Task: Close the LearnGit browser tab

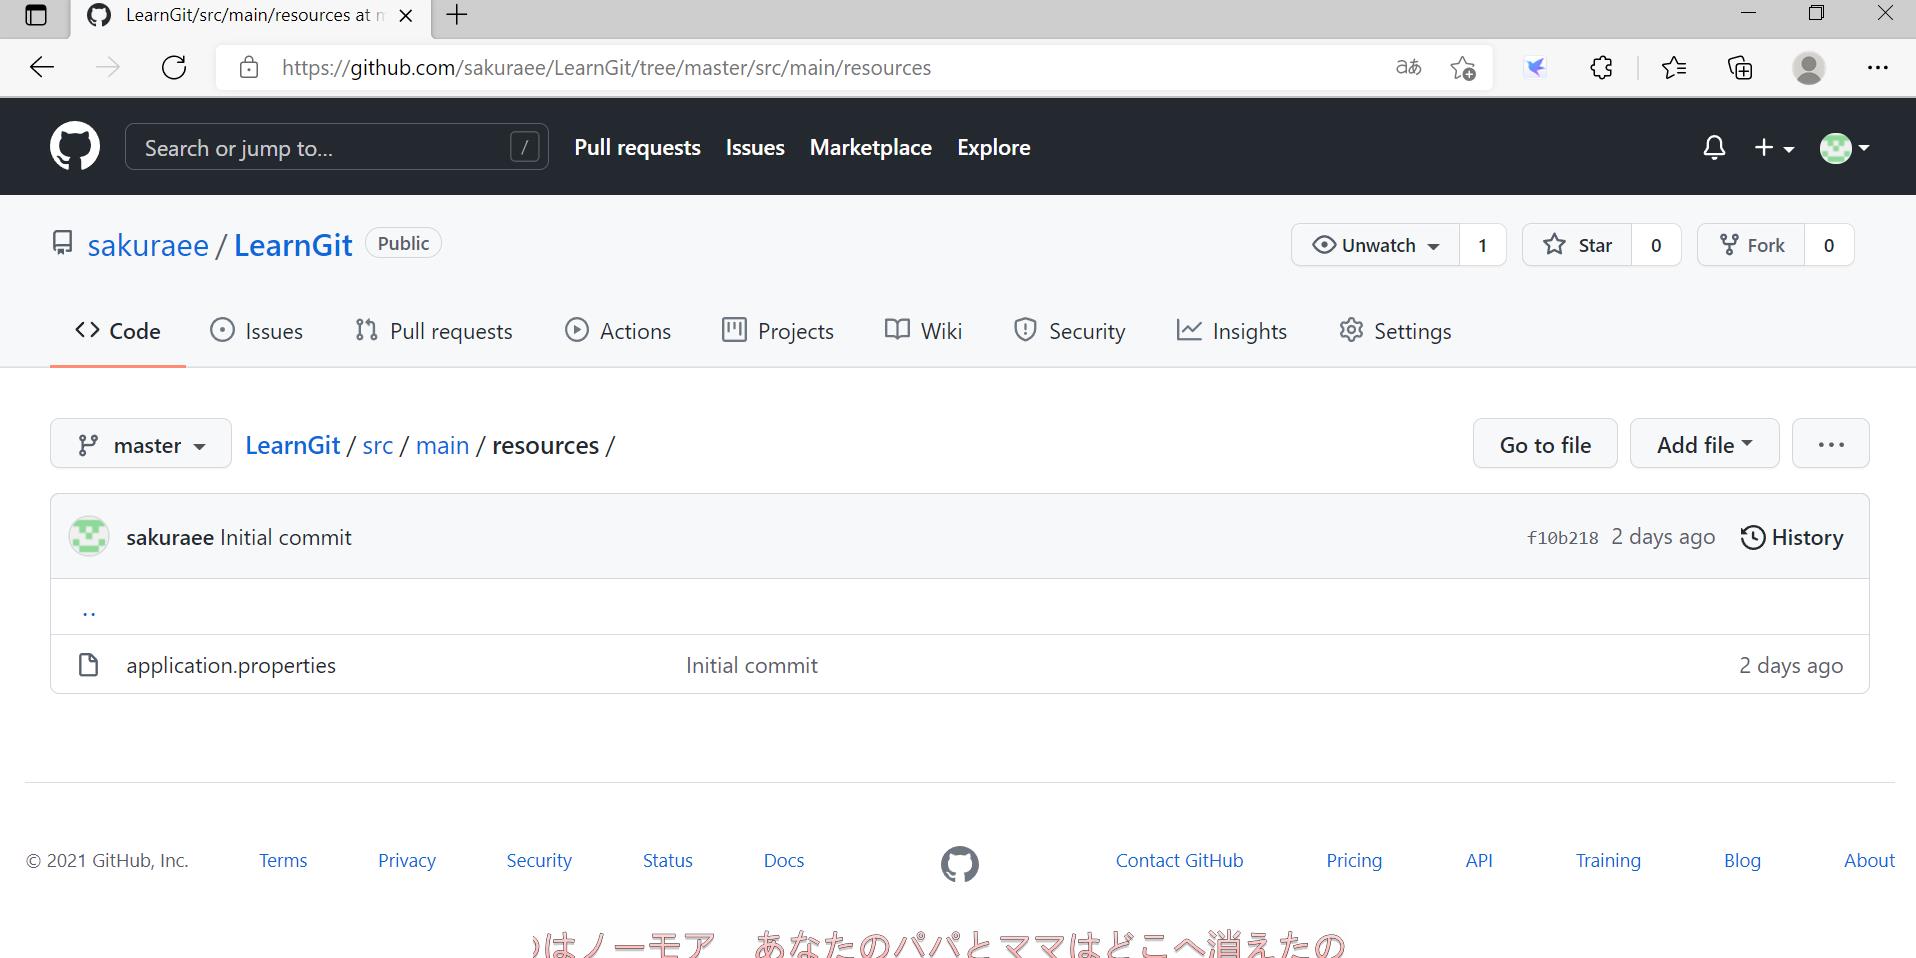Action: pos(406,16)
